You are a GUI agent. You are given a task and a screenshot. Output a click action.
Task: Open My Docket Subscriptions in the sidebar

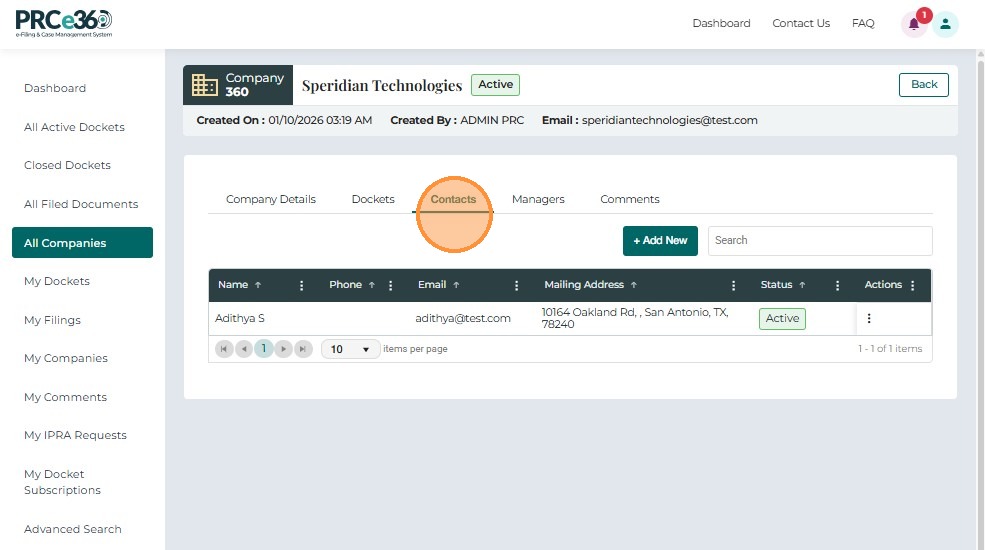click(x=62, y=482)
